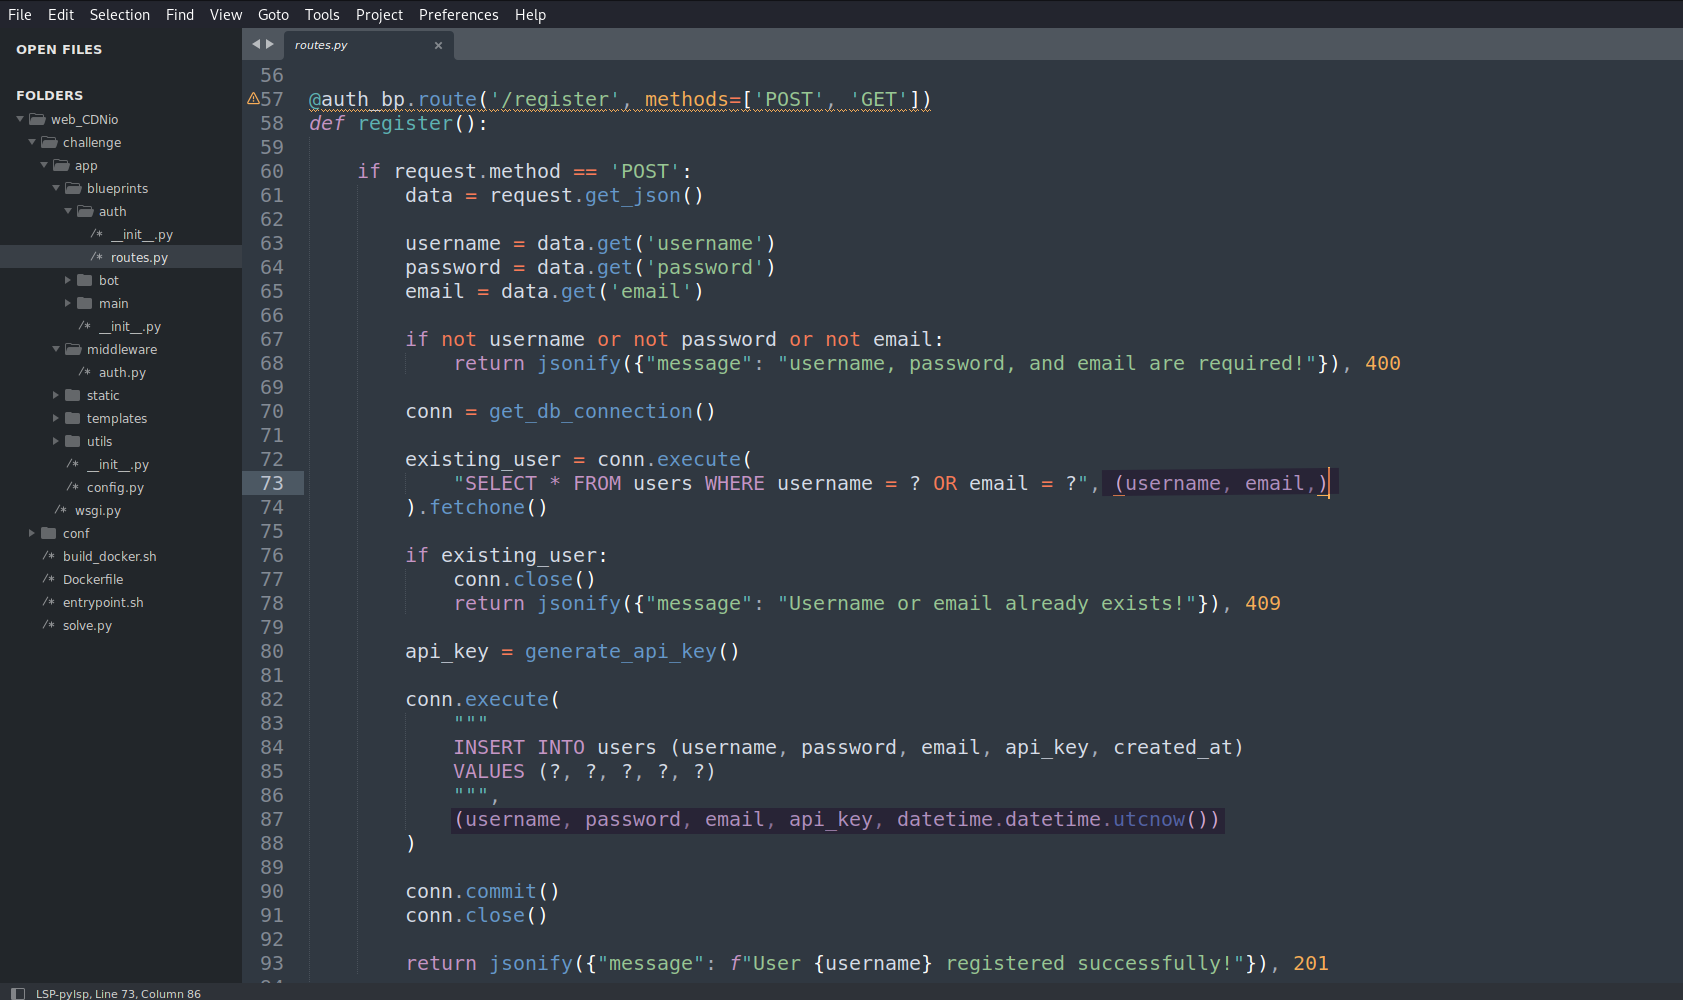This screenshot has height=1000, width=1683.
Task: Click the tab history forward arrow
Action: [x=270, y=44]
